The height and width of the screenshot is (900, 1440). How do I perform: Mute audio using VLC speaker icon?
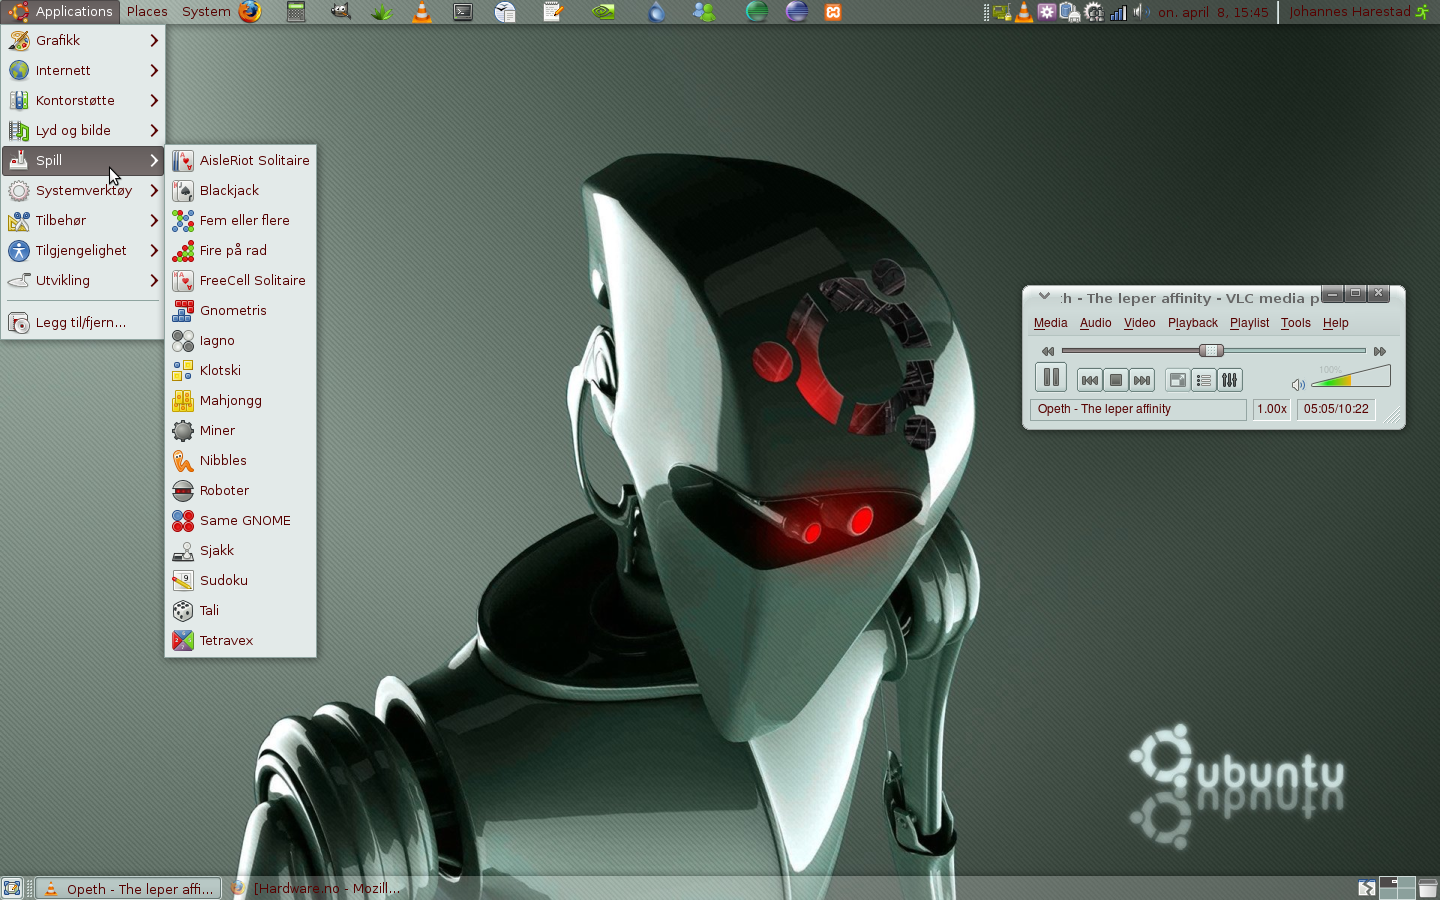[1298, 384]
